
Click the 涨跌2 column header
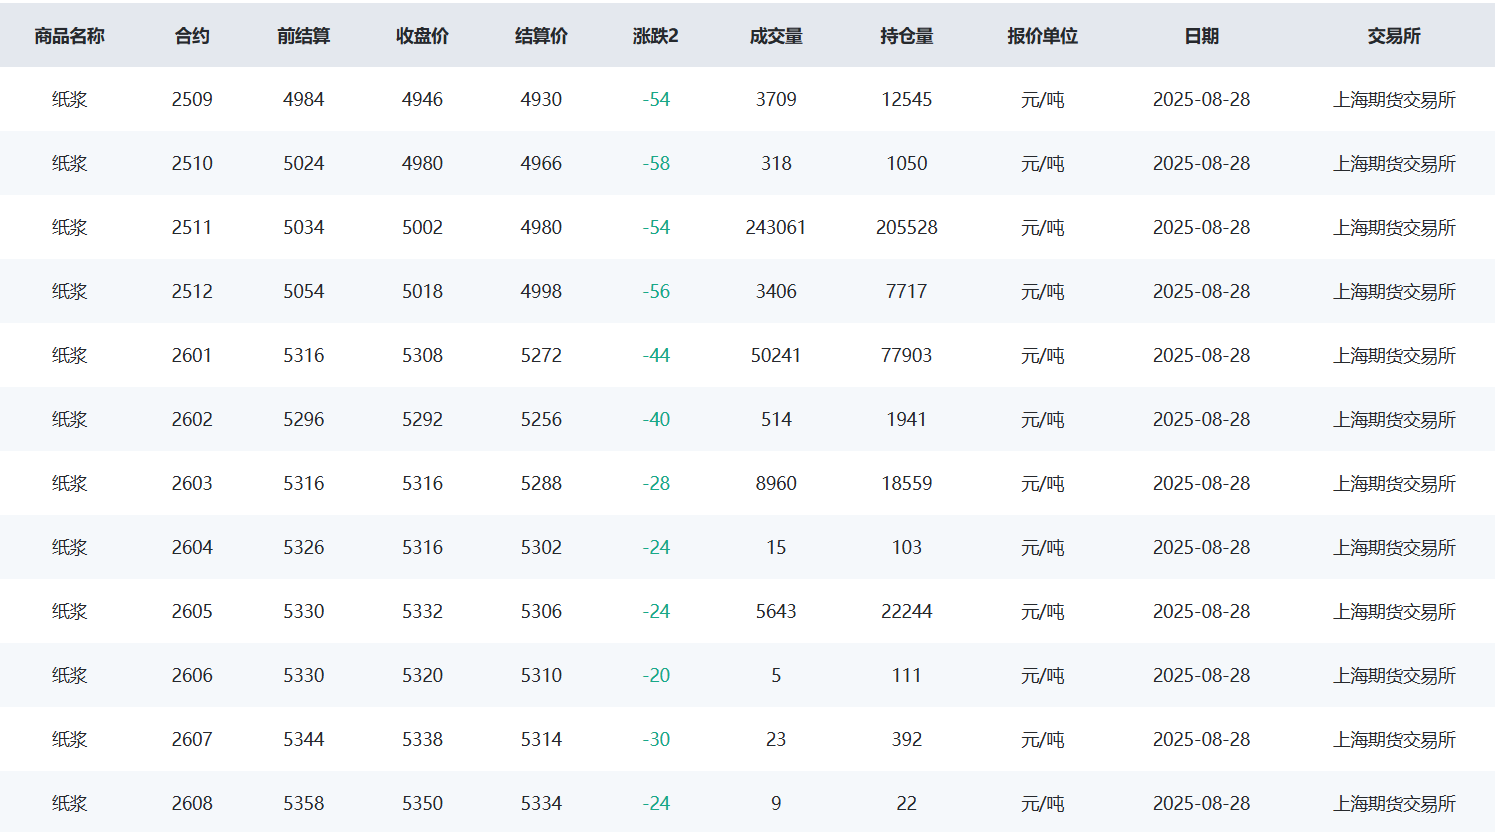point(656,36)
